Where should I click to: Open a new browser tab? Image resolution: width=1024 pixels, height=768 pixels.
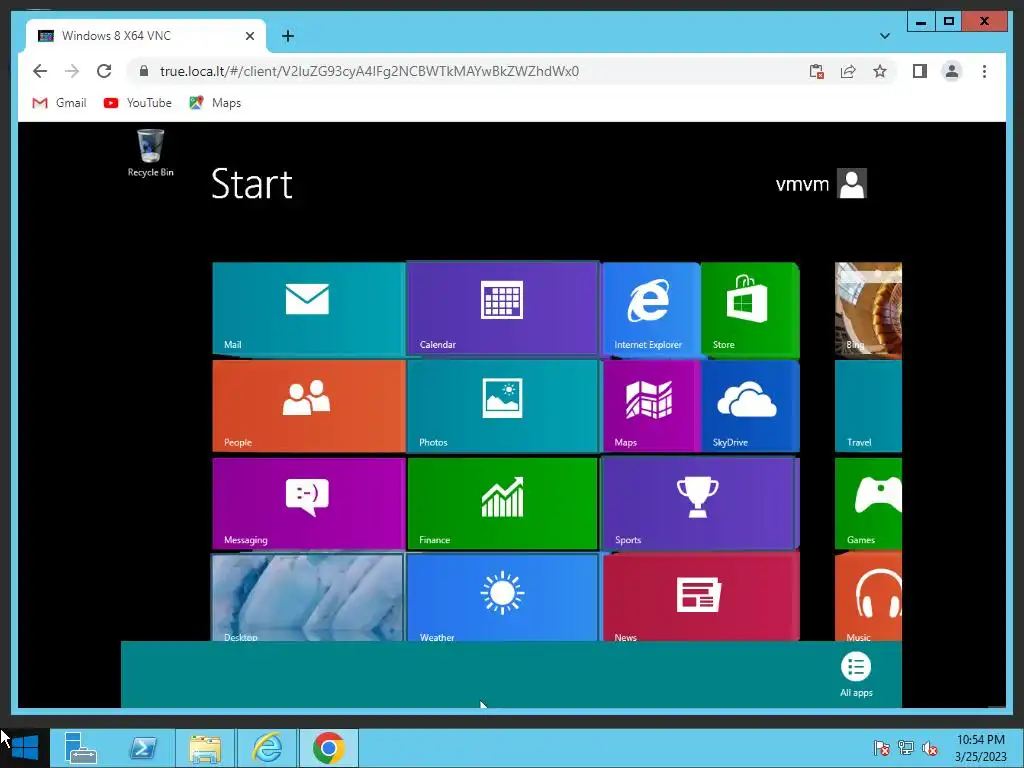pyautogui.click(x=287, y=36)
